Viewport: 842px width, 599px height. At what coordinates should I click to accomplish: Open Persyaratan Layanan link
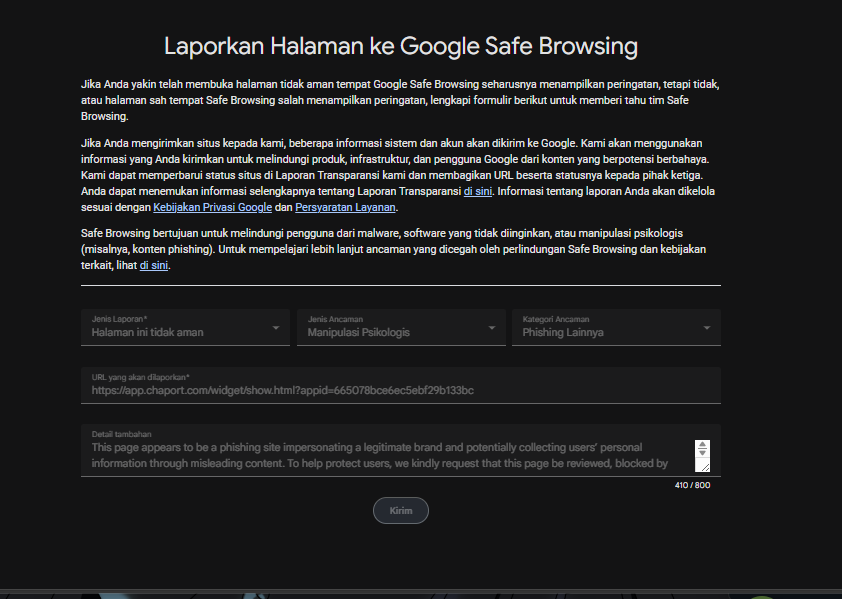click(x=345, y=207)
